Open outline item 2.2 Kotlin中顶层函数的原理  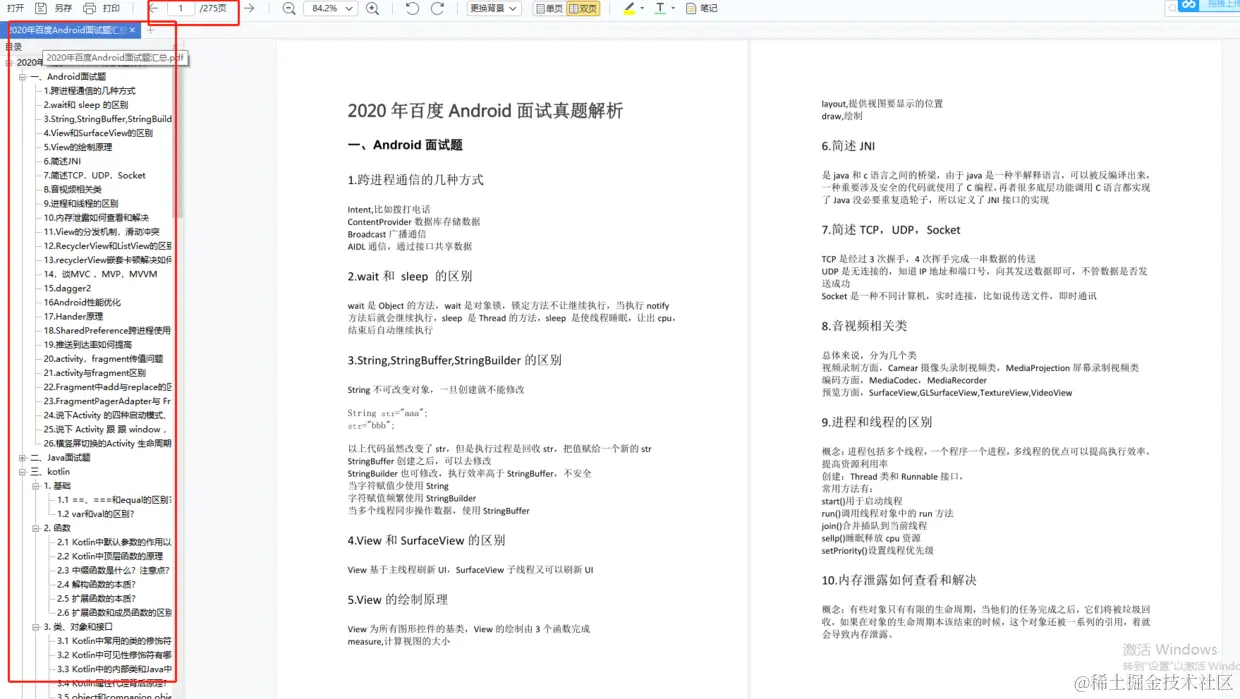pos(110,556)
